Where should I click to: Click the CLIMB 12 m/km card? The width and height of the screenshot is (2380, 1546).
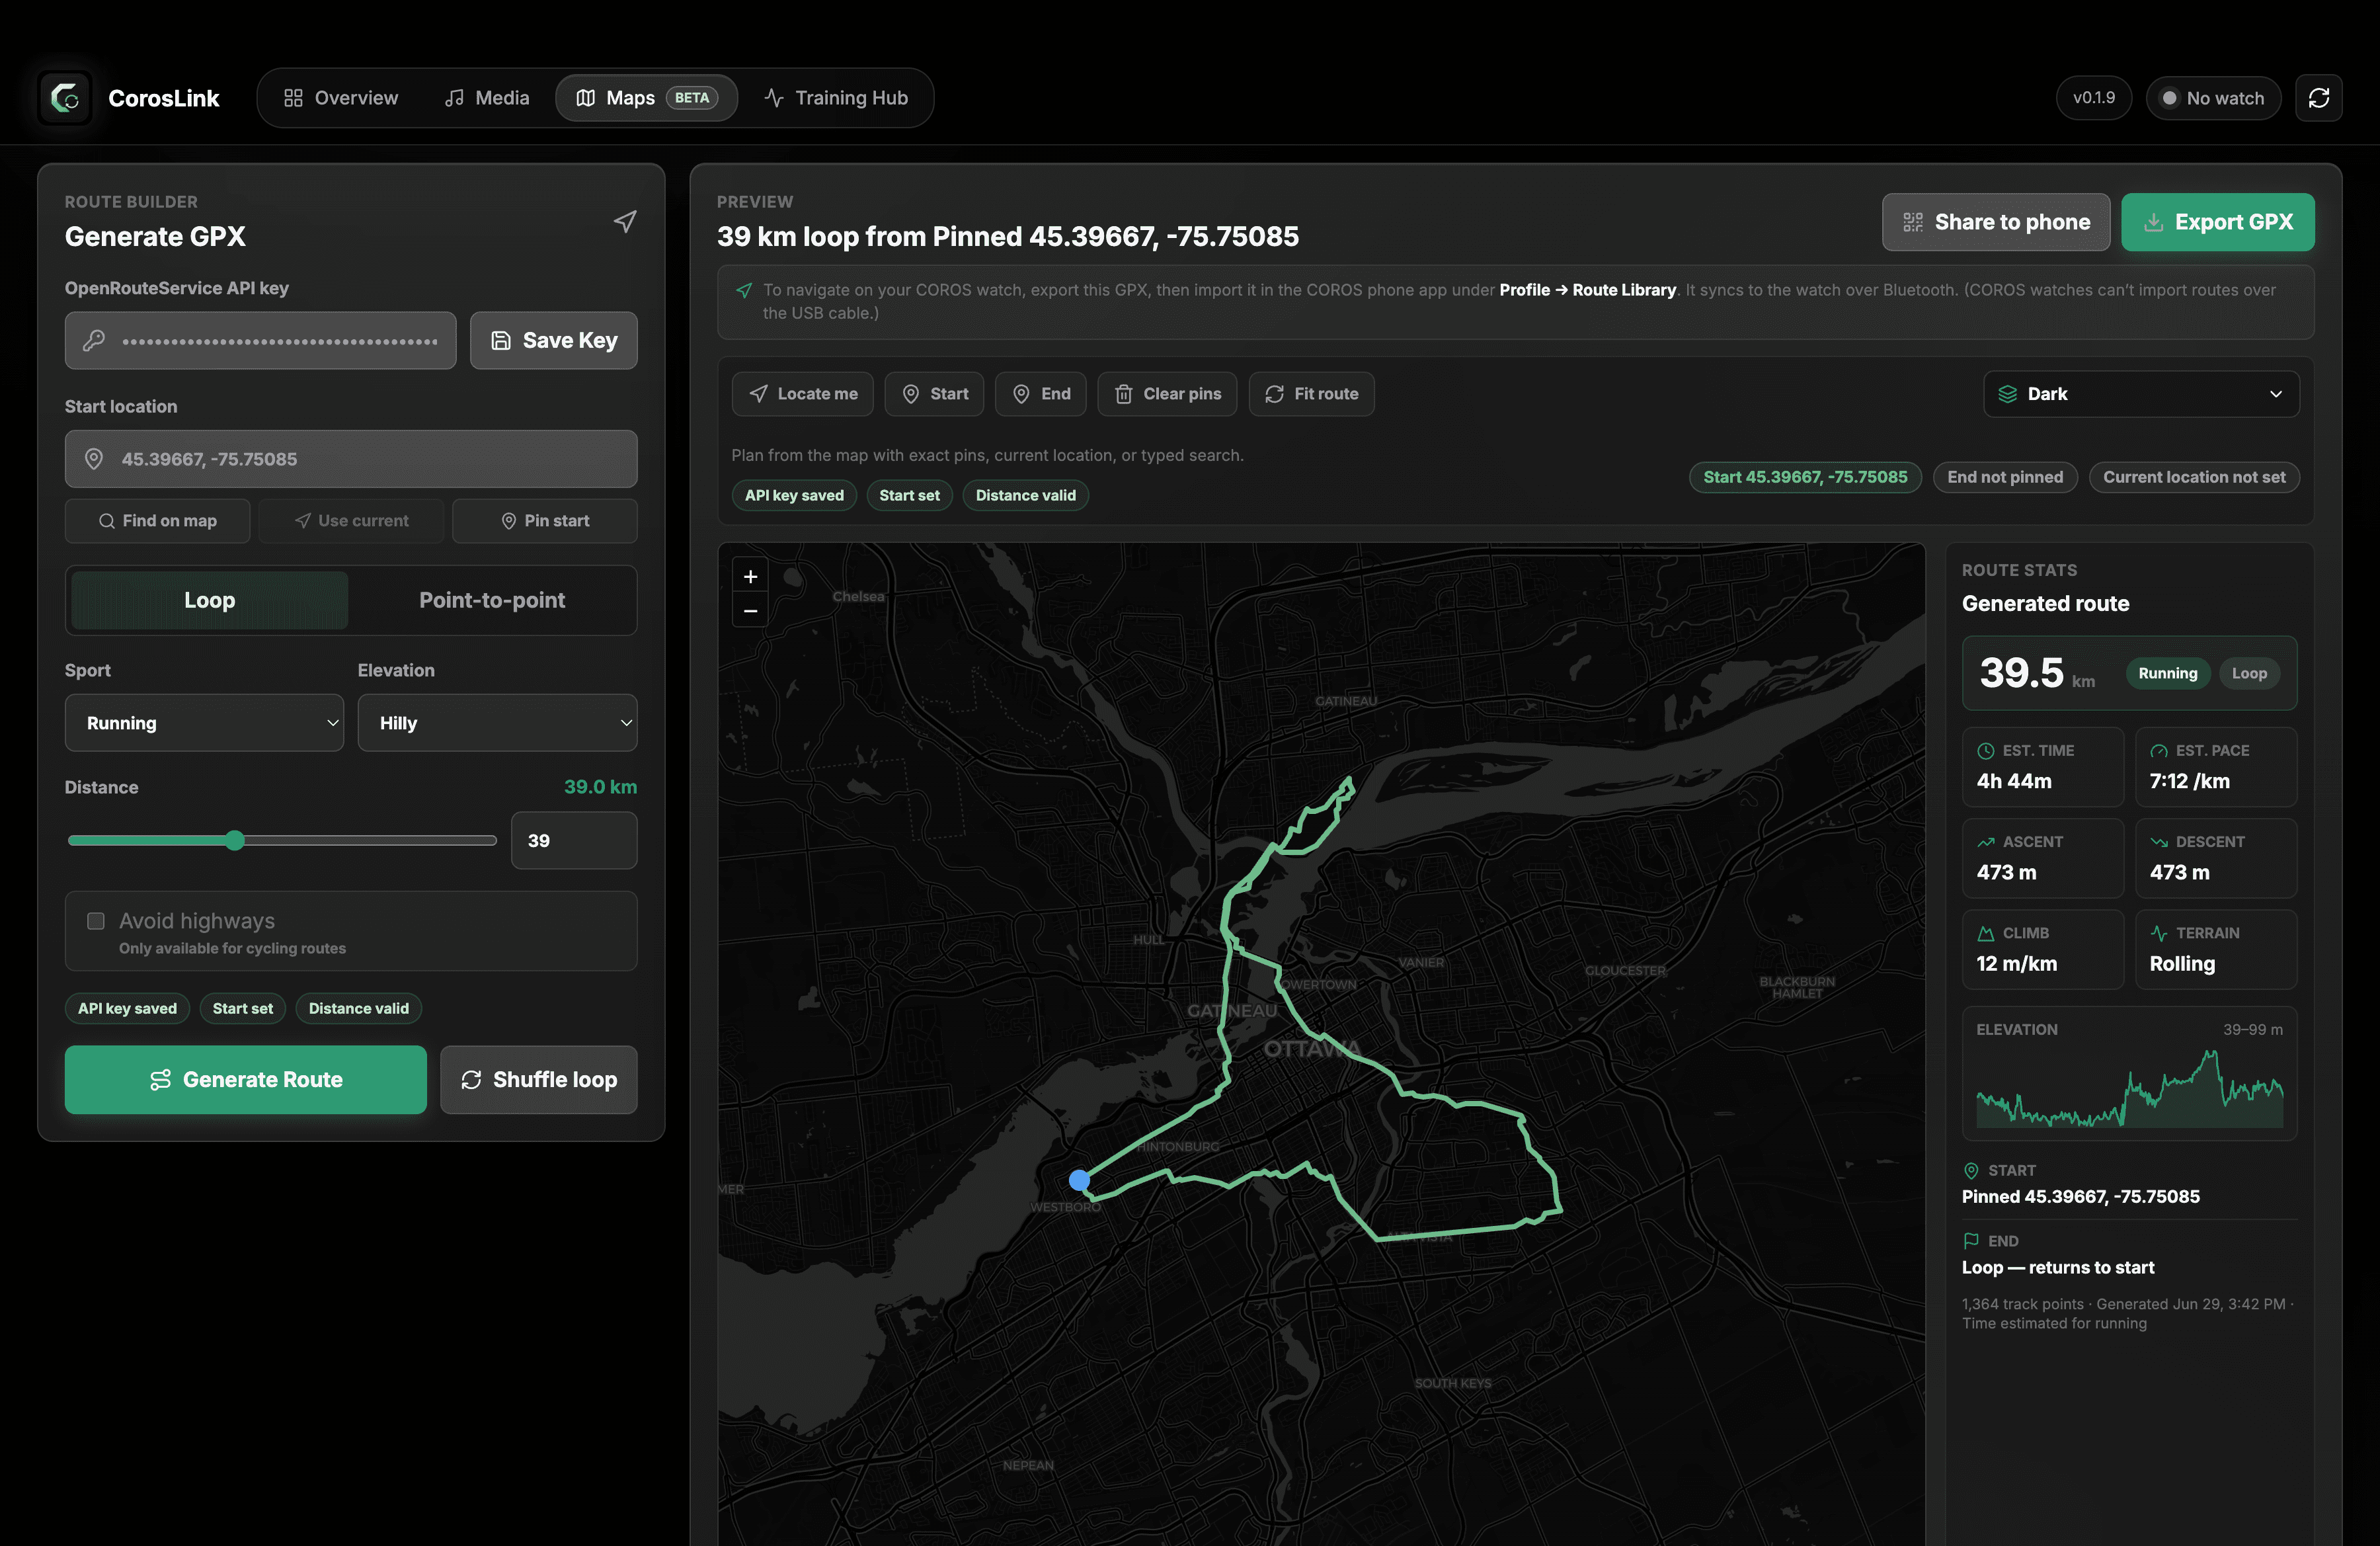(2042, 949)
